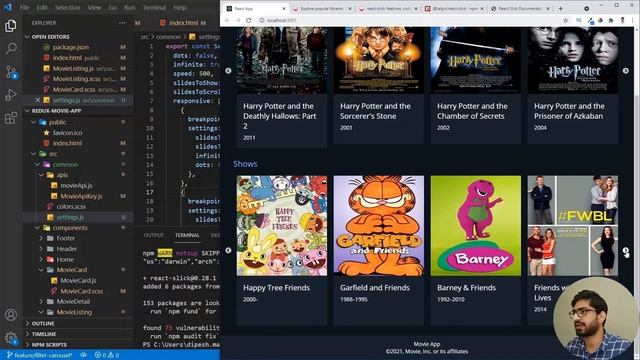640x360 pixels.
Task: Close the React App browser tab
Action: click(284, 9)
